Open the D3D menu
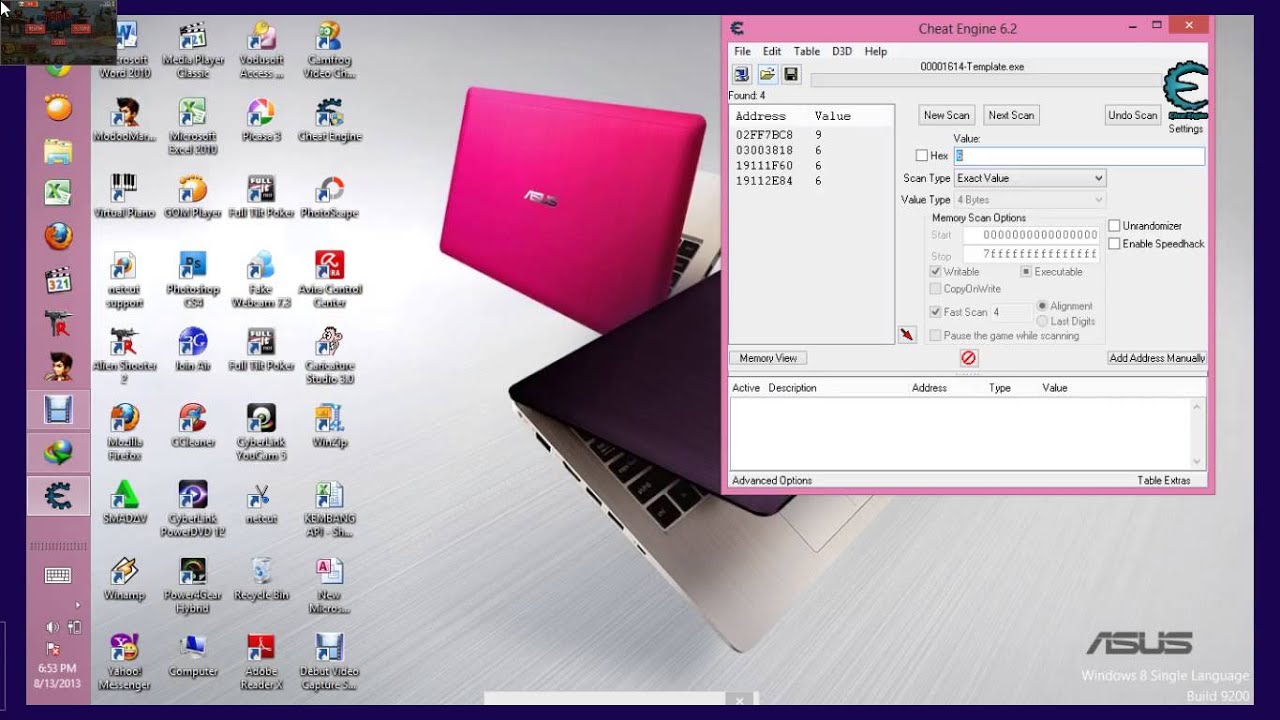The image size is (1280, 720). pyautogui.click(x=842, y=51)
